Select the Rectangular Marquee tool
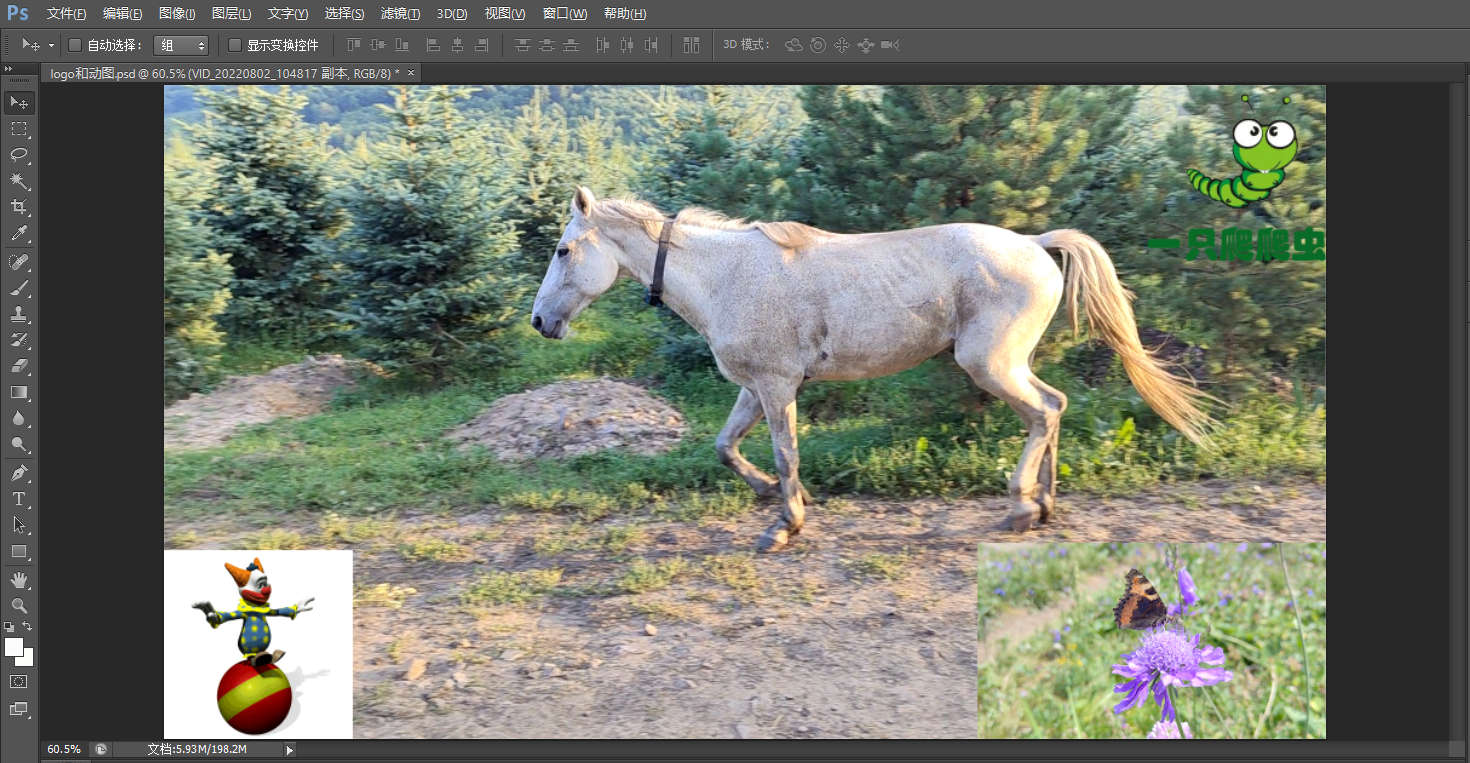 click(19, 129)
